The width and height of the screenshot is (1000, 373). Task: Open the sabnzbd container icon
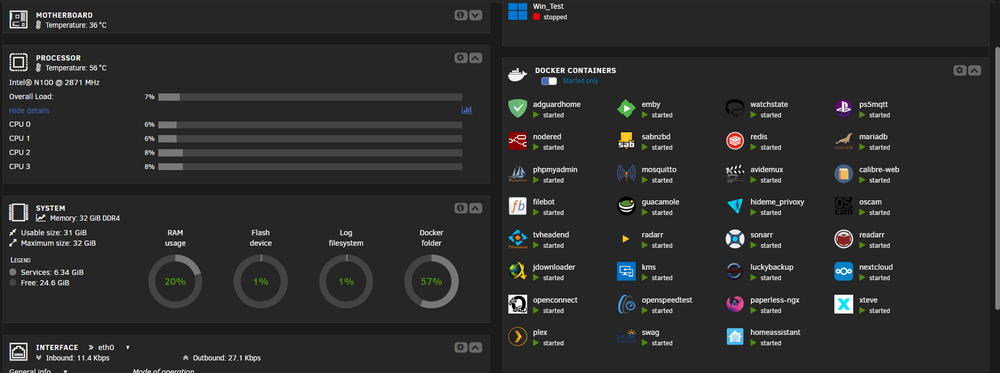(626, 142)
